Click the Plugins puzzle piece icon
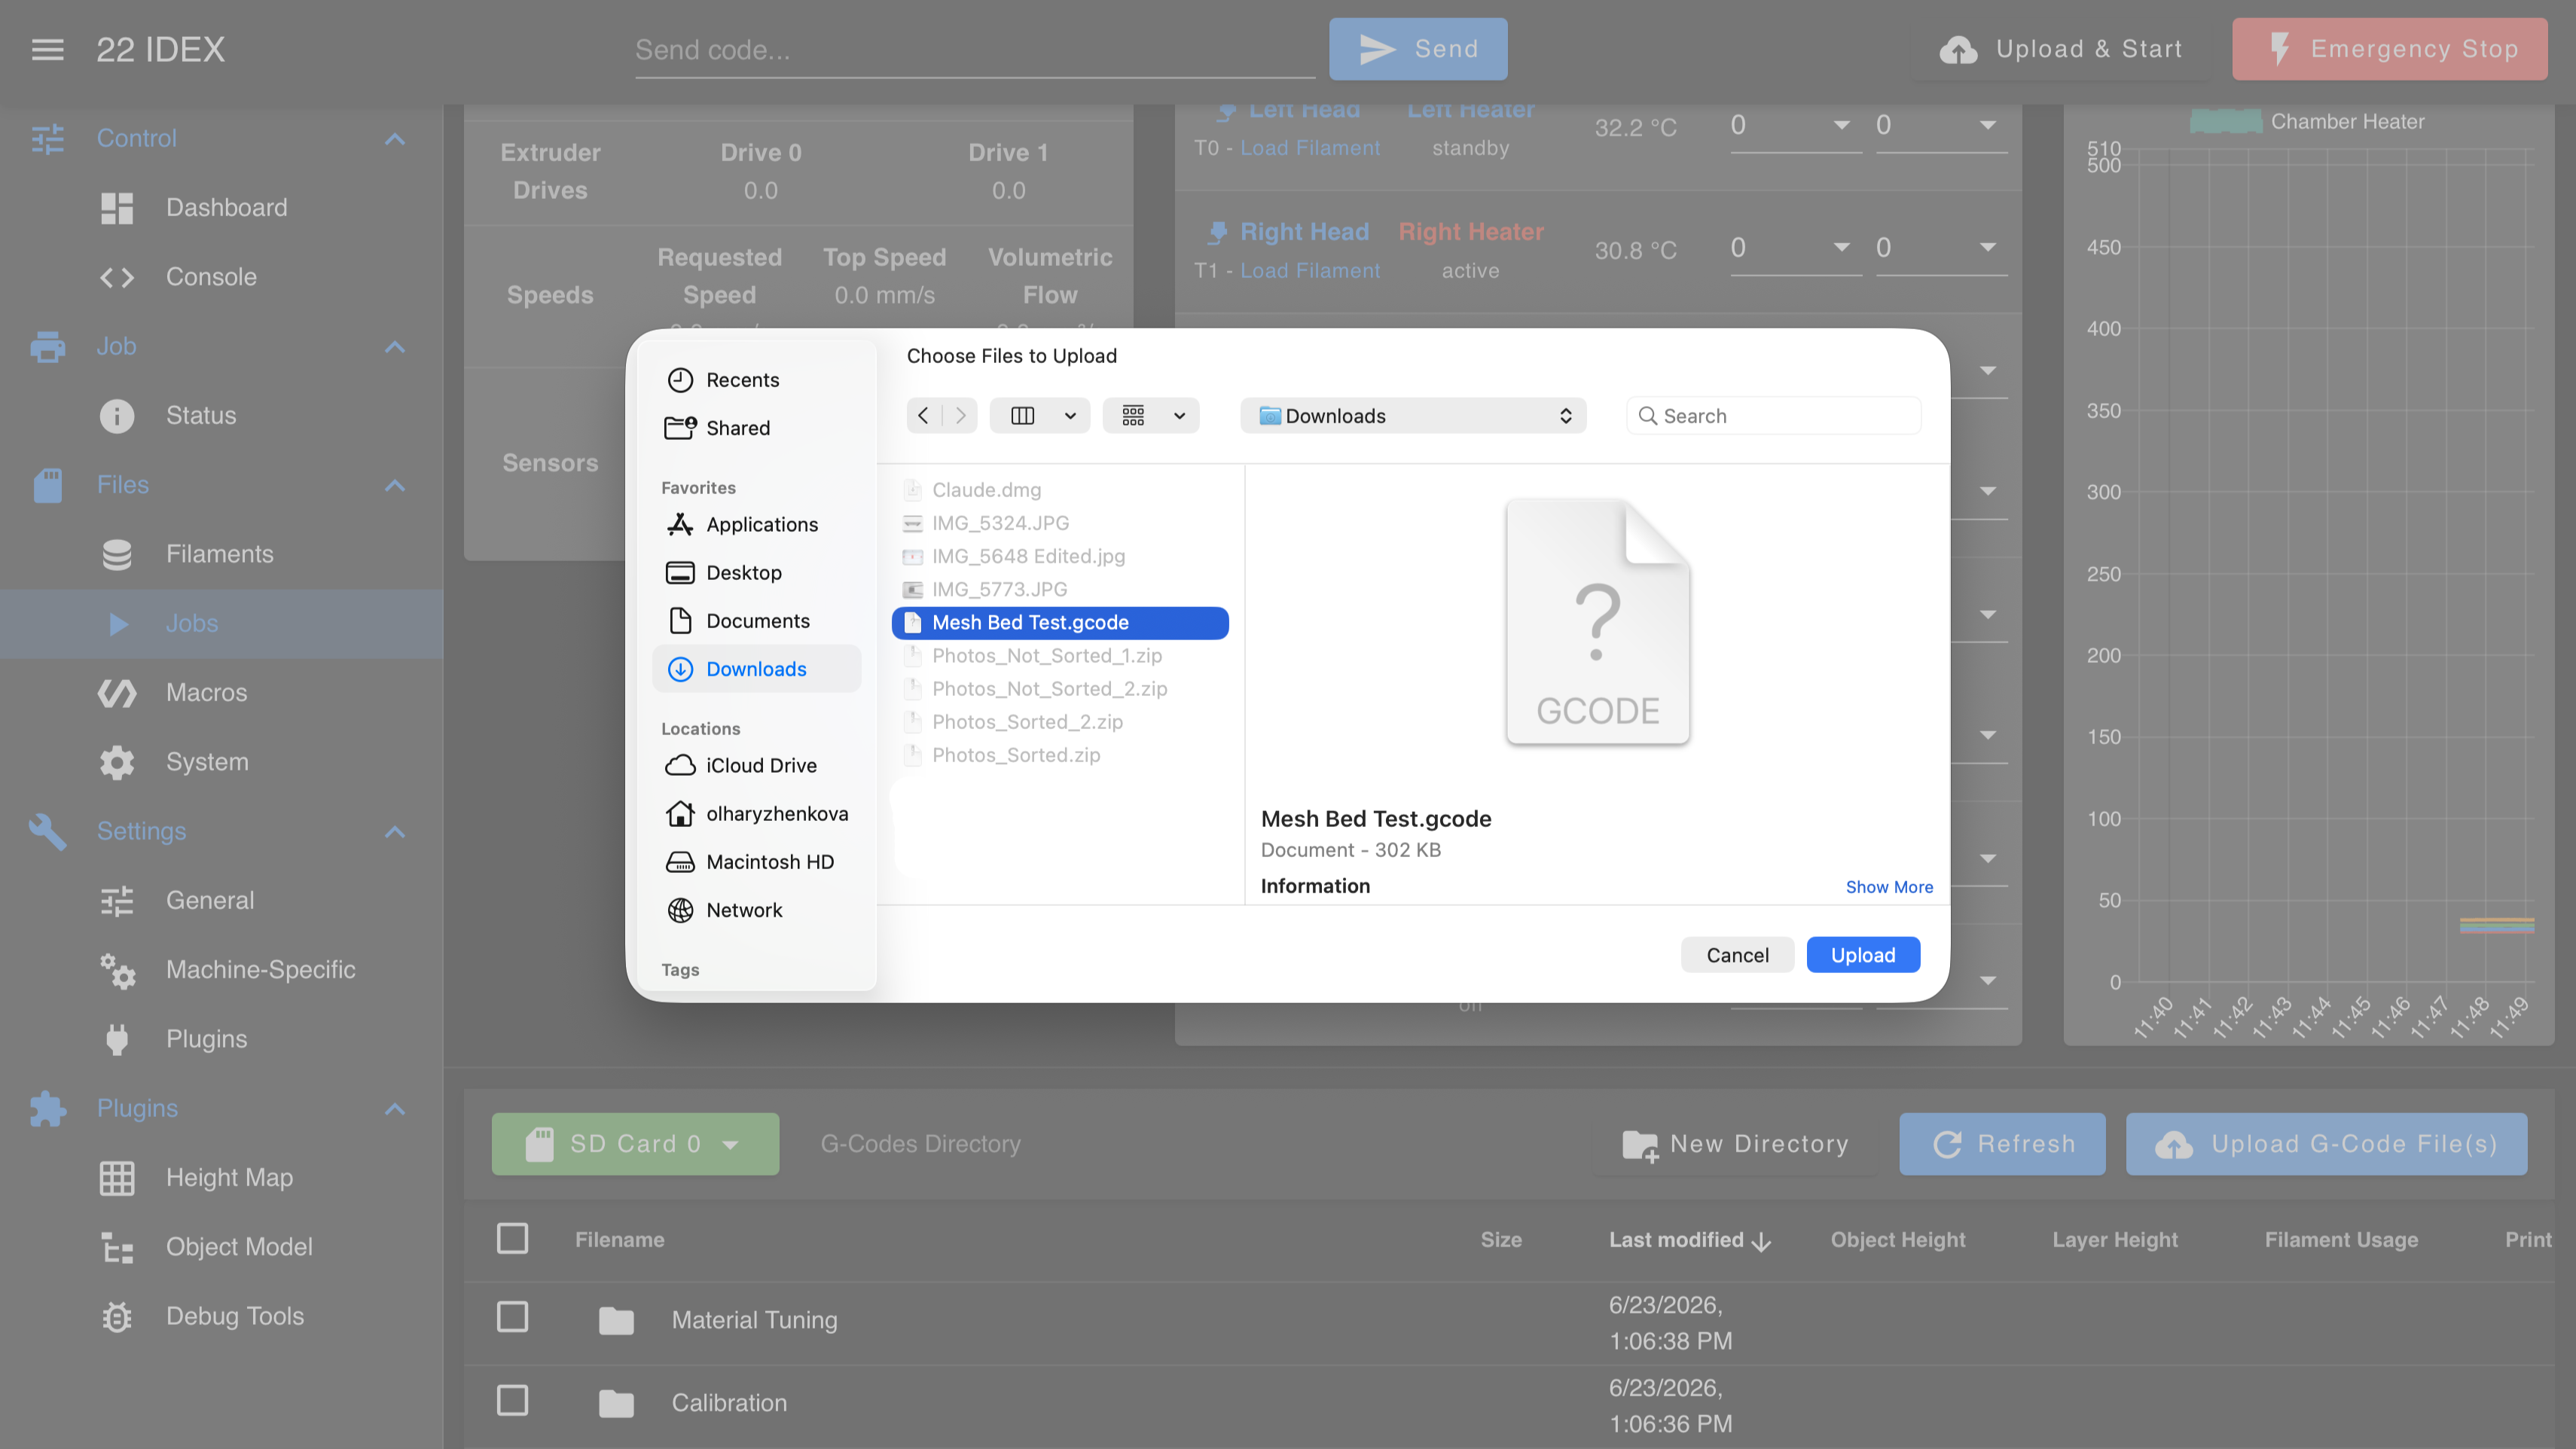The width and height of the screenshot is (2576, 1449). (x=47, y=1109)
